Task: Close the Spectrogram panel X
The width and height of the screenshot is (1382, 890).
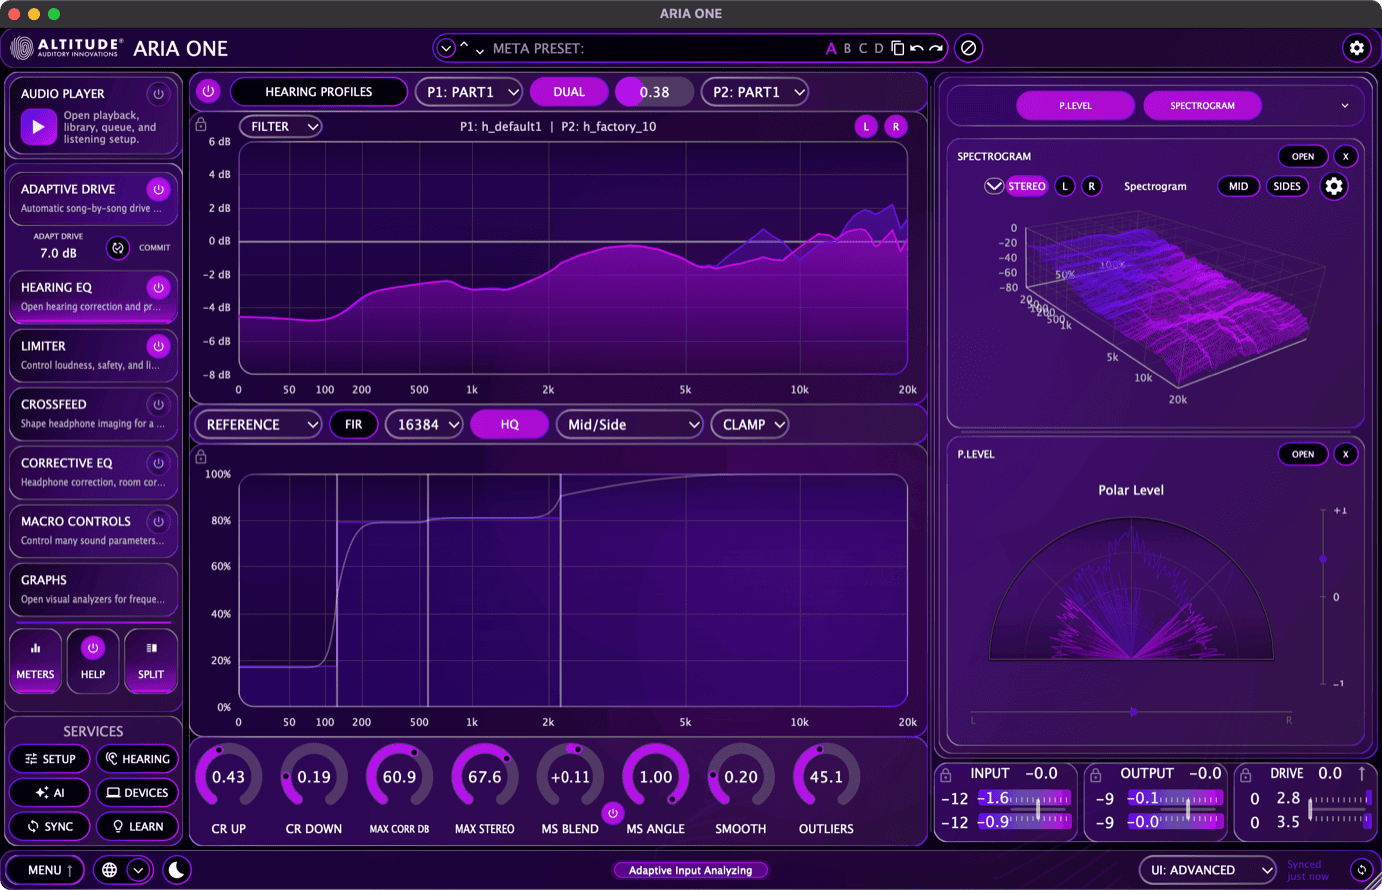Action: tap(1346, 156)
